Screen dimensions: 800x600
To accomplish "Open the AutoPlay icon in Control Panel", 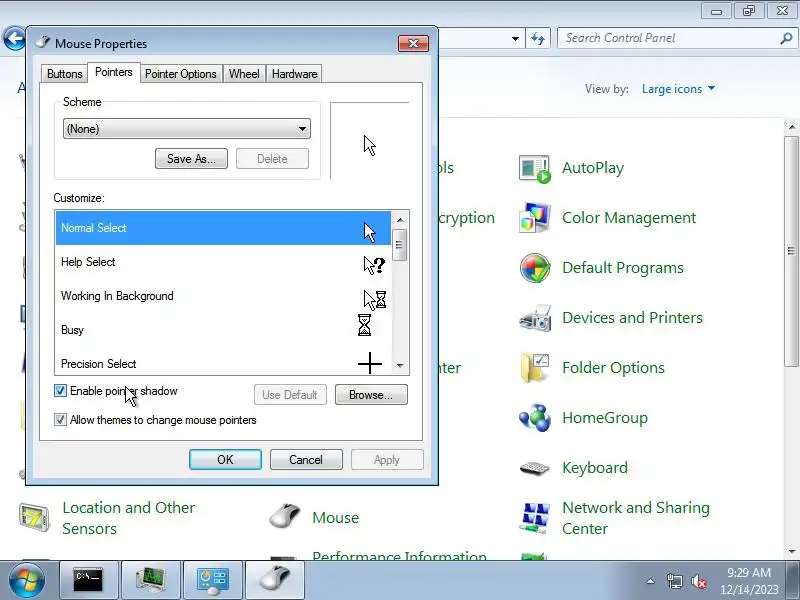I will [535, 169].
